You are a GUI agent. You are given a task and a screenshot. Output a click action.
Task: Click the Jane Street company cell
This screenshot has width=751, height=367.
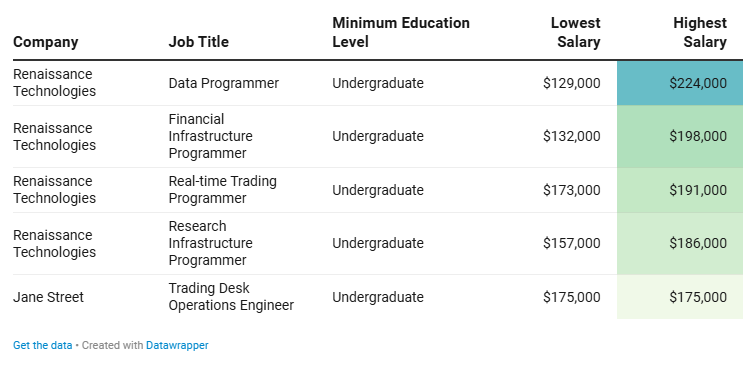coord(48,297)
